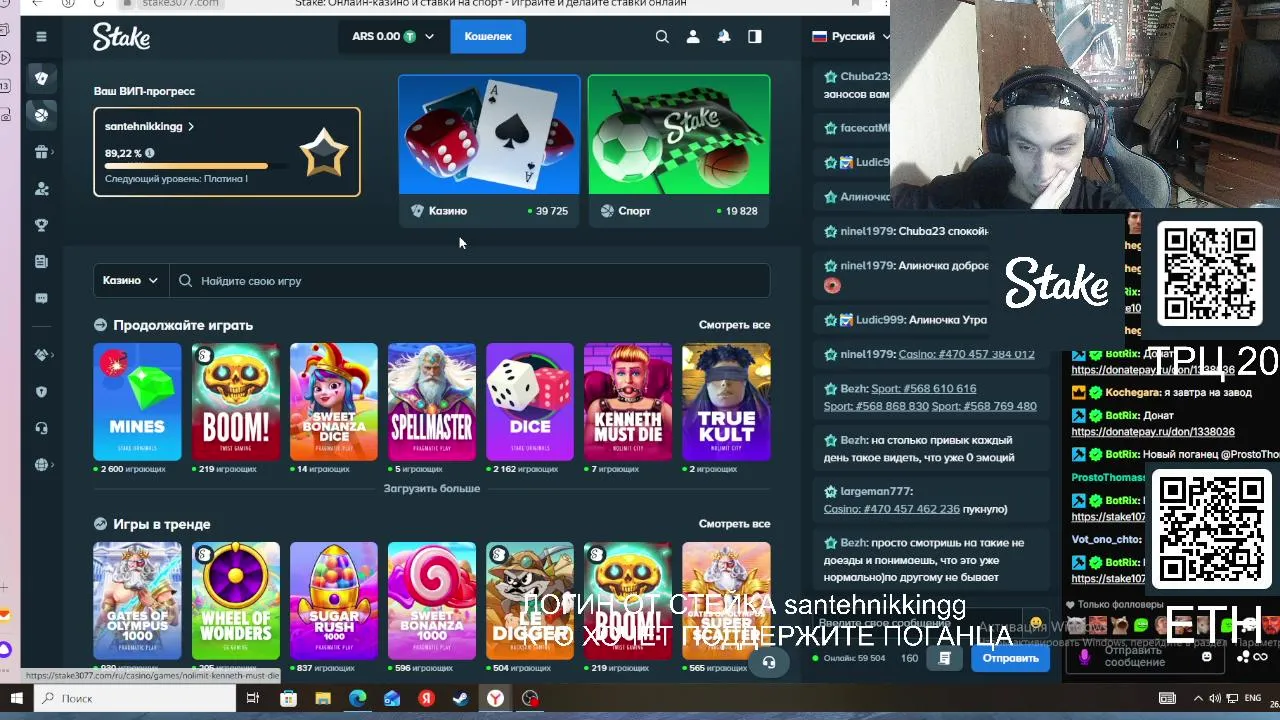Open search magnifier icon in header
The height and width of the screenshot is (720, 1280).
662,37
